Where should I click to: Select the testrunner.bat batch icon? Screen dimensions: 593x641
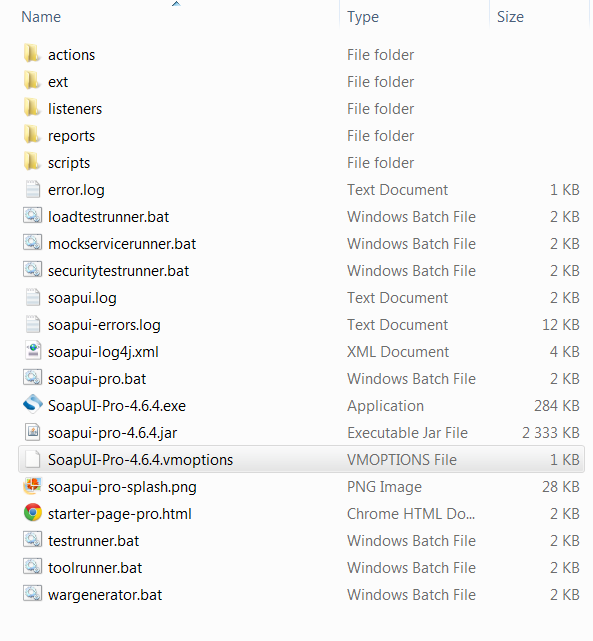[32, 540]
